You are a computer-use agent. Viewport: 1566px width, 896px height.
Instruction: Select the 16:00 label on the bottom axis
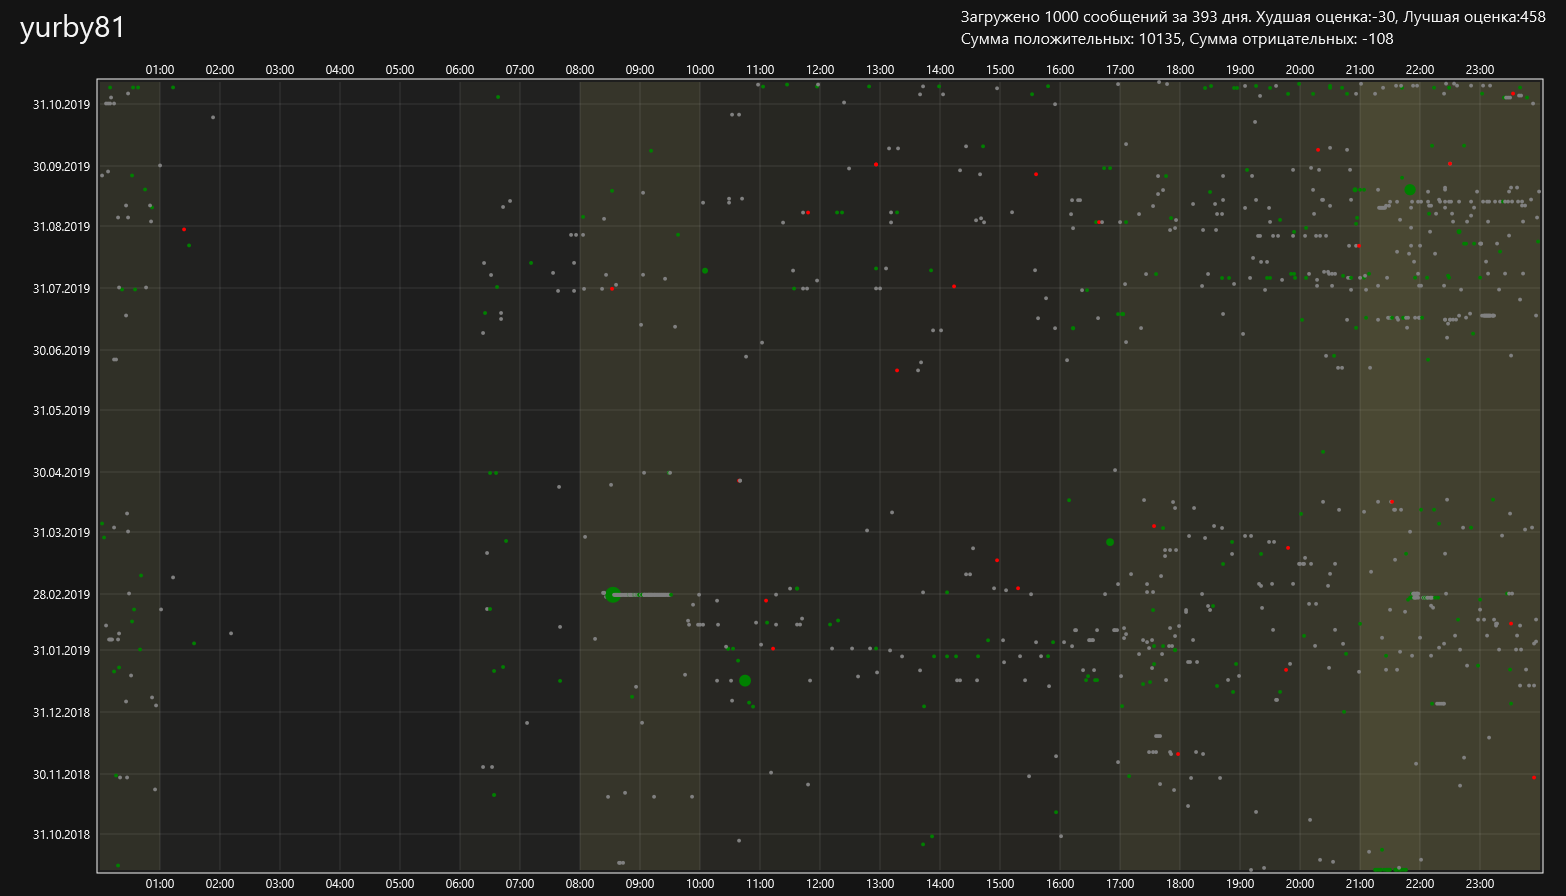pos(1060,884)
